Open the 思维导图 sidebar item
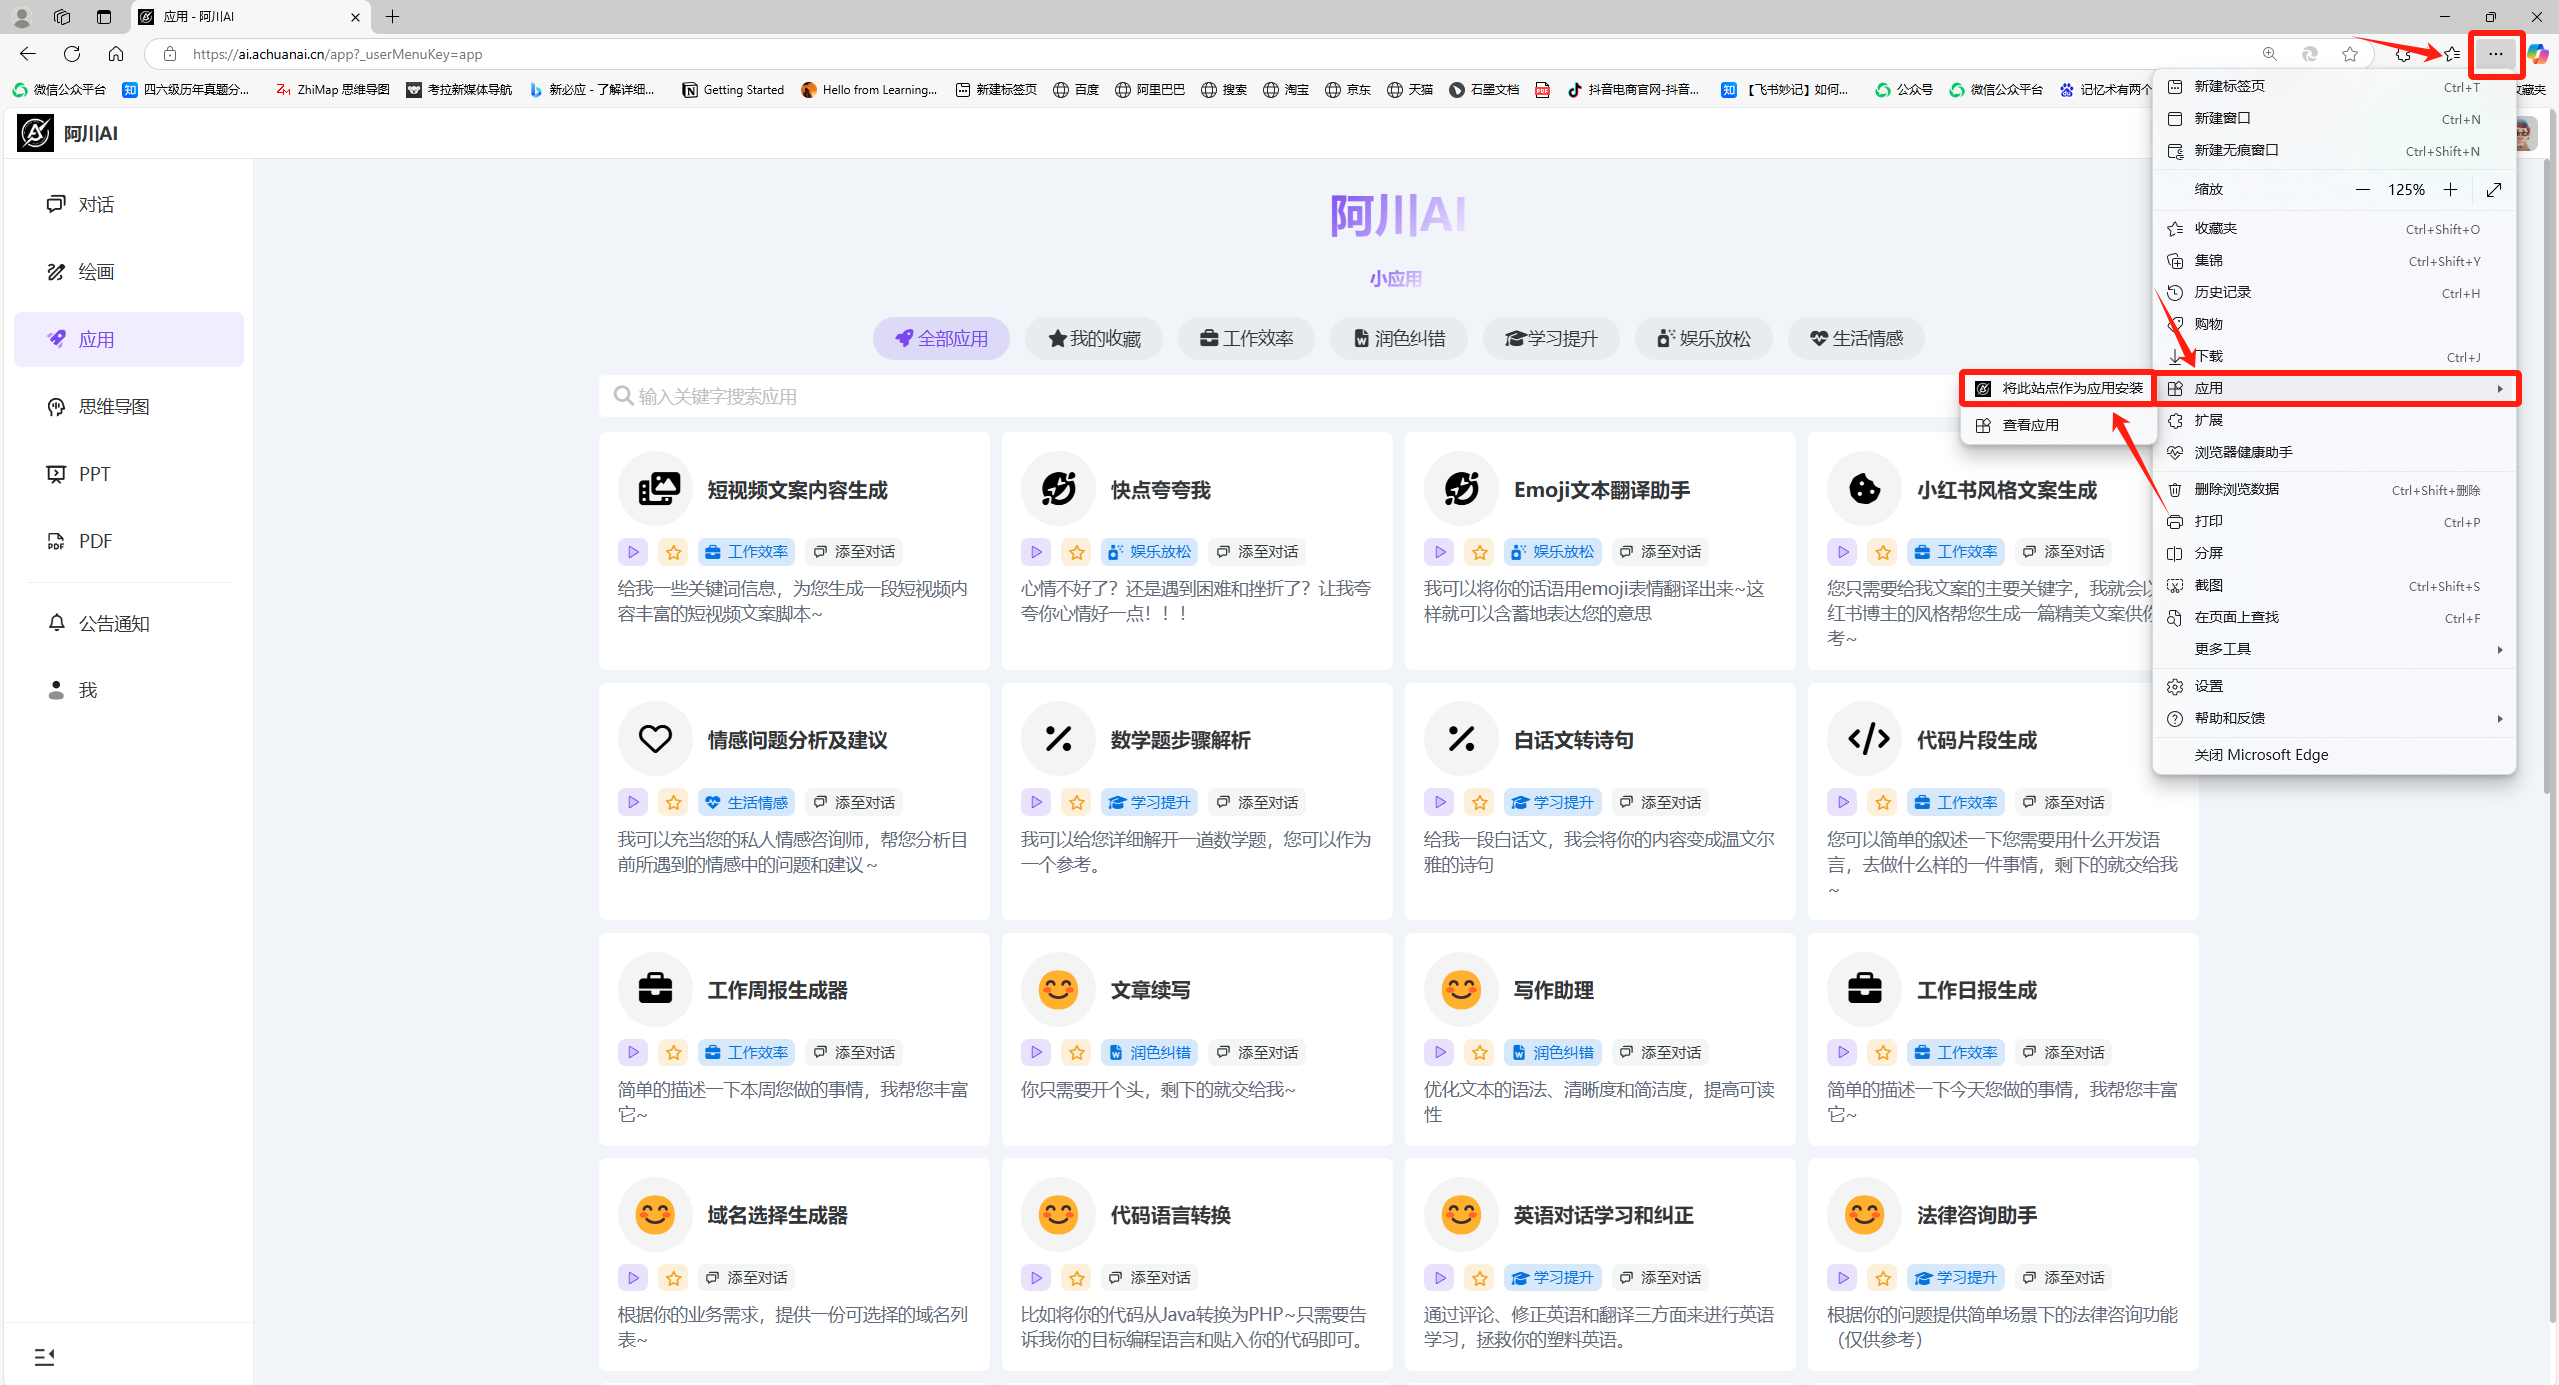The height and width of the screenshot is (1385, 2559). click(x=128, y=407)
